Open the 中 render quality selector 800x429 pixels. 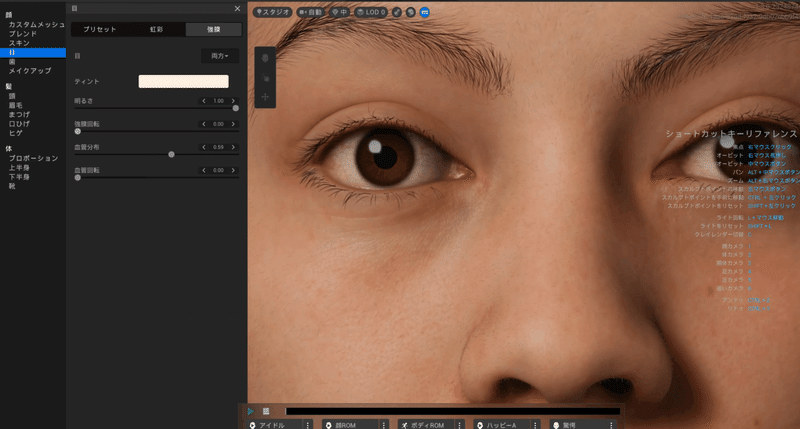coord(339,12)
